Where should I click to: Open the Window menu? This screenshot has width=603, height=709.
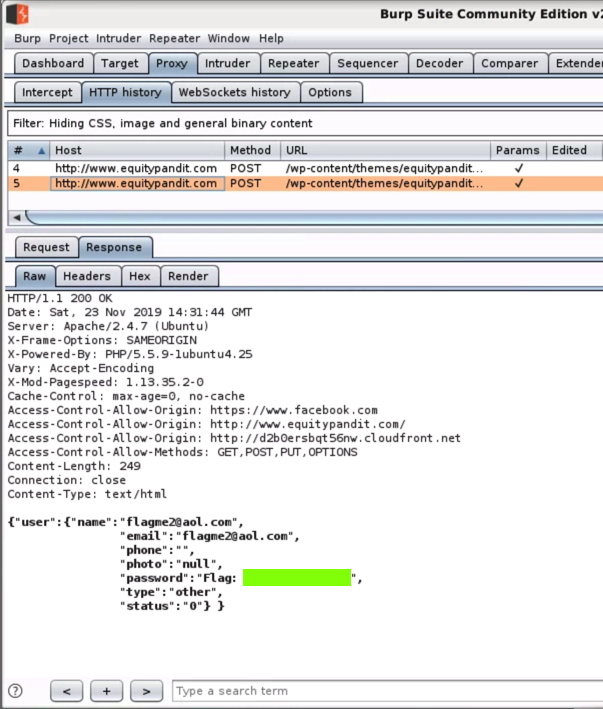(228, 38)
